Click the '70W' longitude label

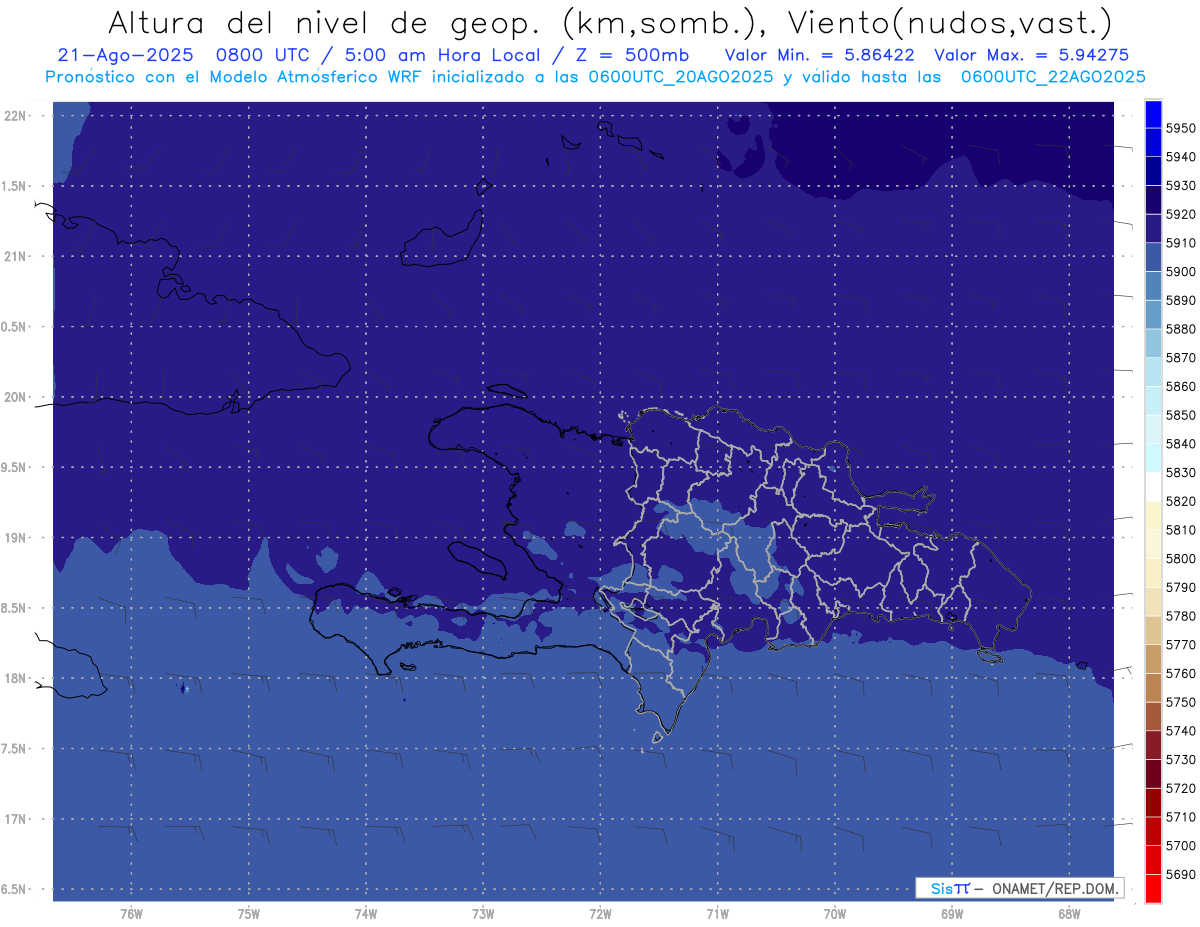834,913
